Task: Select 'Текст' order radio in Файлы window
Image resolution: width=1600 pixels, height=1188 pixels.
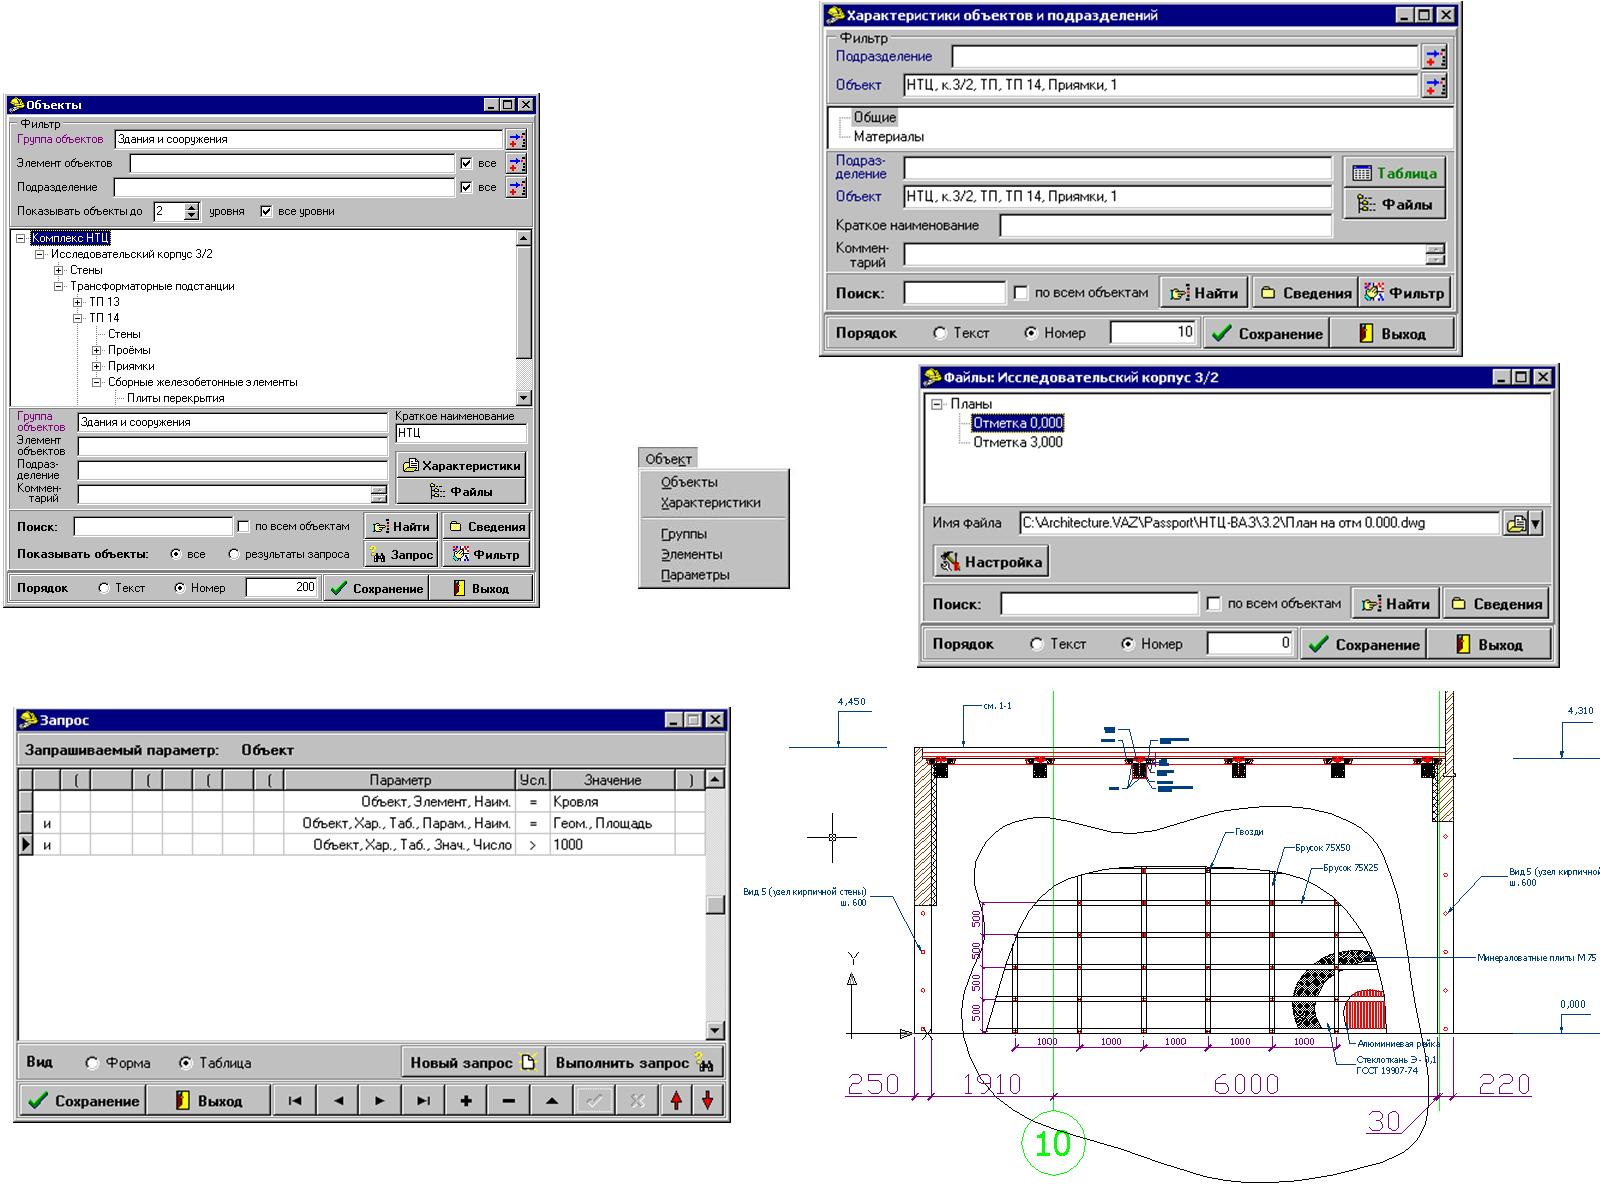Action: 1036,645
